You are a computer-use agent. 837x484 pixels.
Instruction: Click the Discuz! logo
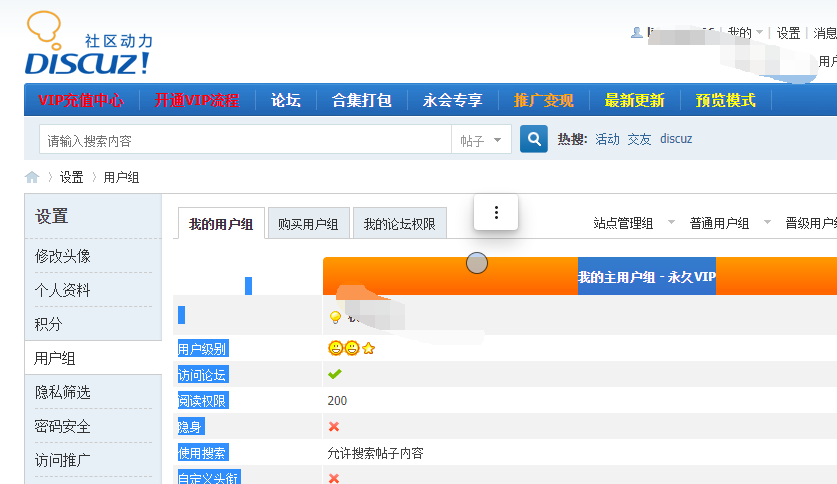[89, 43]
